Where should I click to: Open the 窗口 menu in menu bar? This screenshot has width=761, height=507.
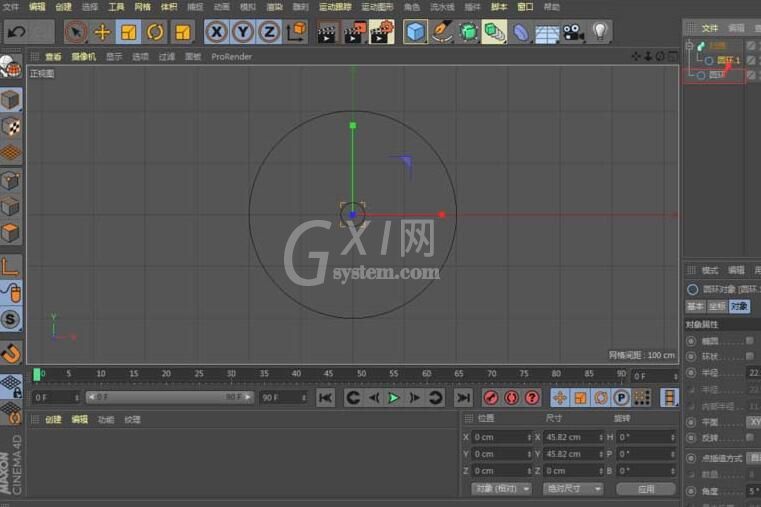coord(525,7)
